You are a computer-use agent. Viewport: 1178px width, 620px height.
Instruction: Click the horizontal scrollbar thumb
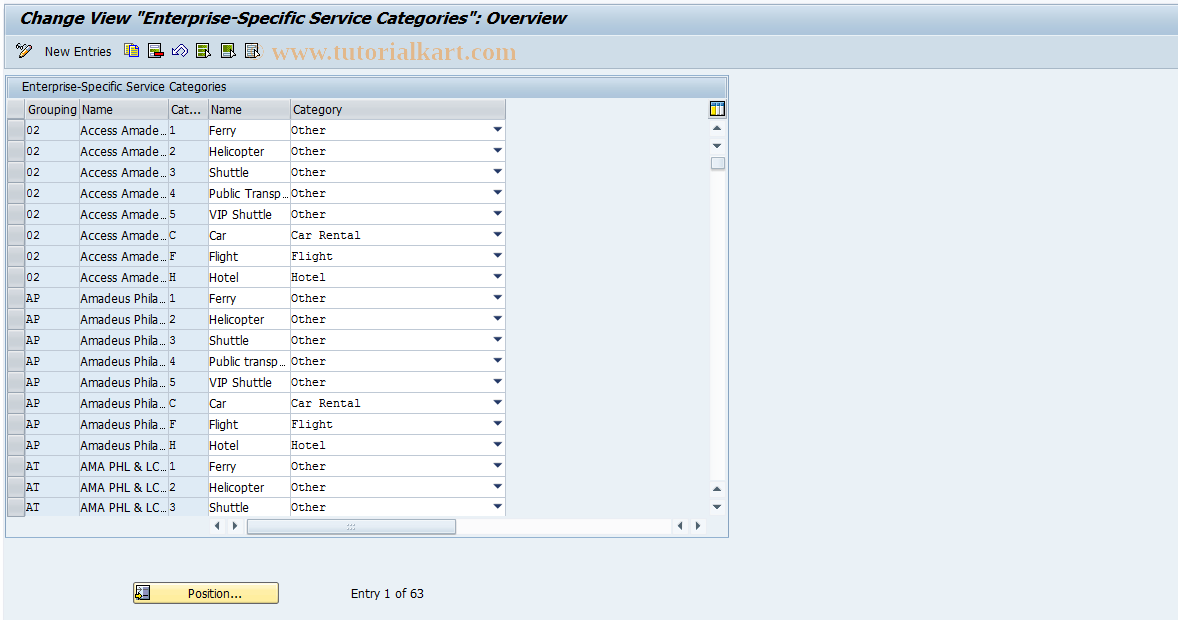pos(351,527)
